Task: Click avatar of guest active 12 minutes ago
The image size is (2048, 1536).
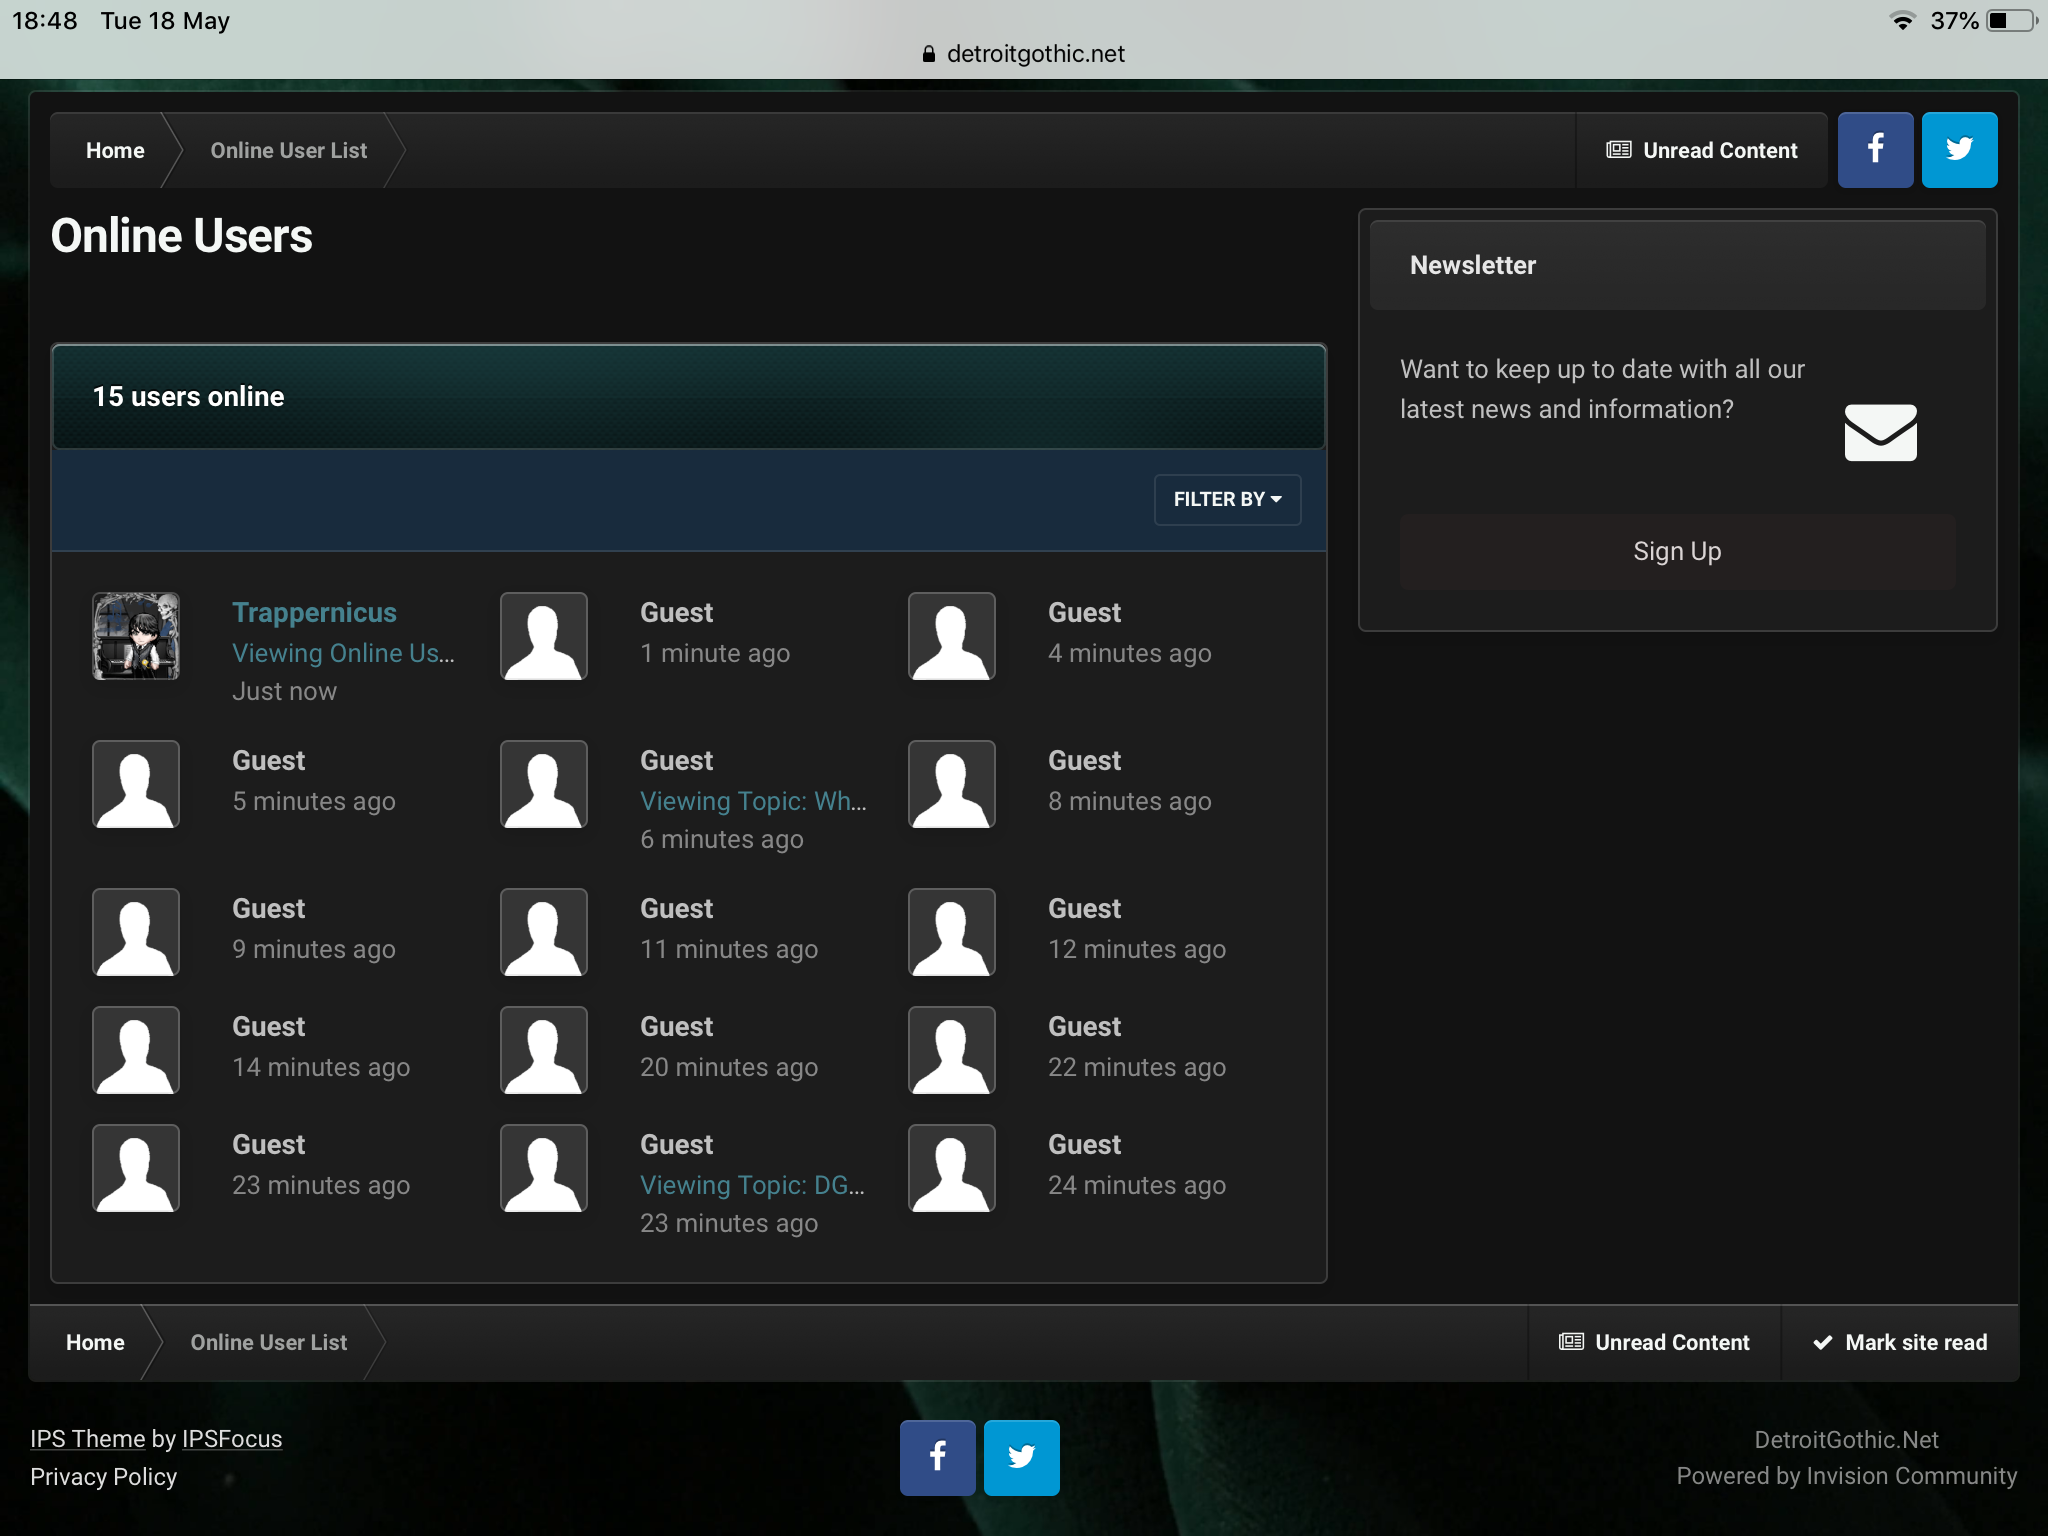Action: [951, 932]
